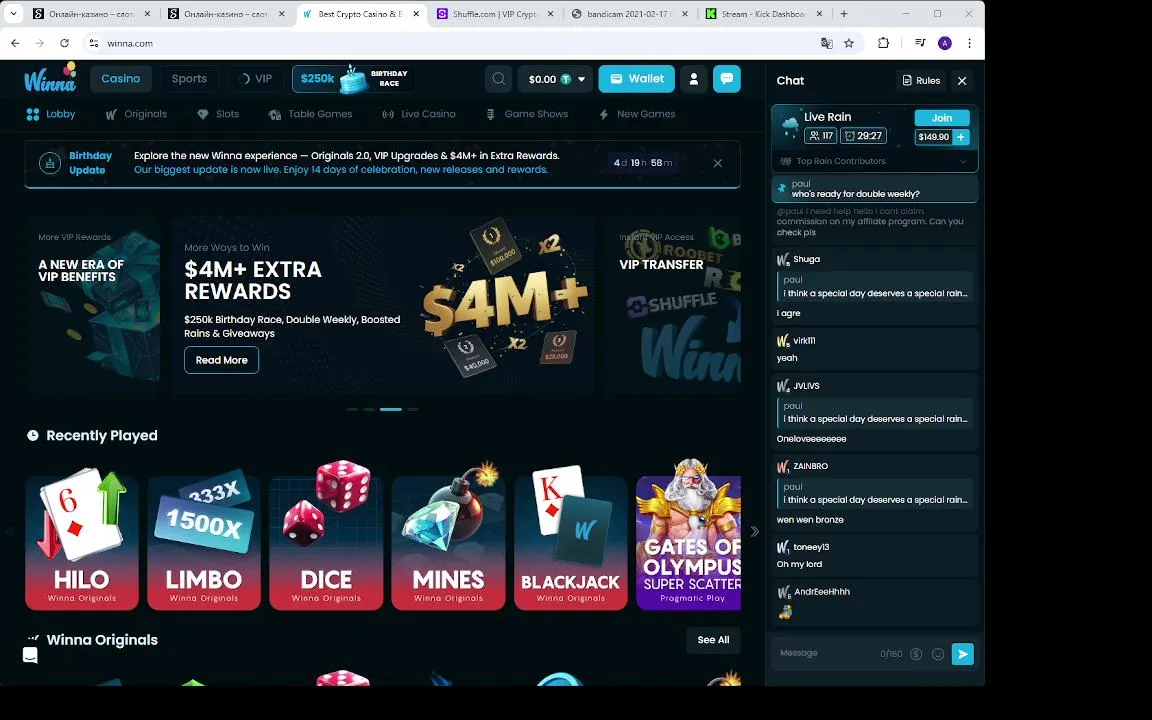The image size is (1152, 720).
Task: Open the $250k Birthday Race banner
Action: (353, 79)
